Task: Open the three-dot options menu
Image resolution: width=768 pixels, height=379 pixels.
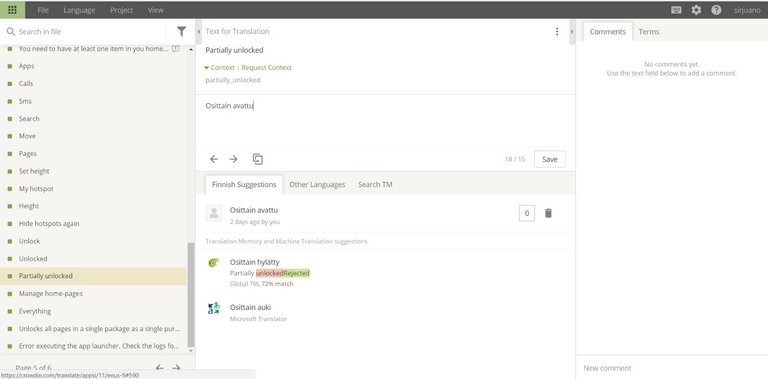Action: coord(557,31)
